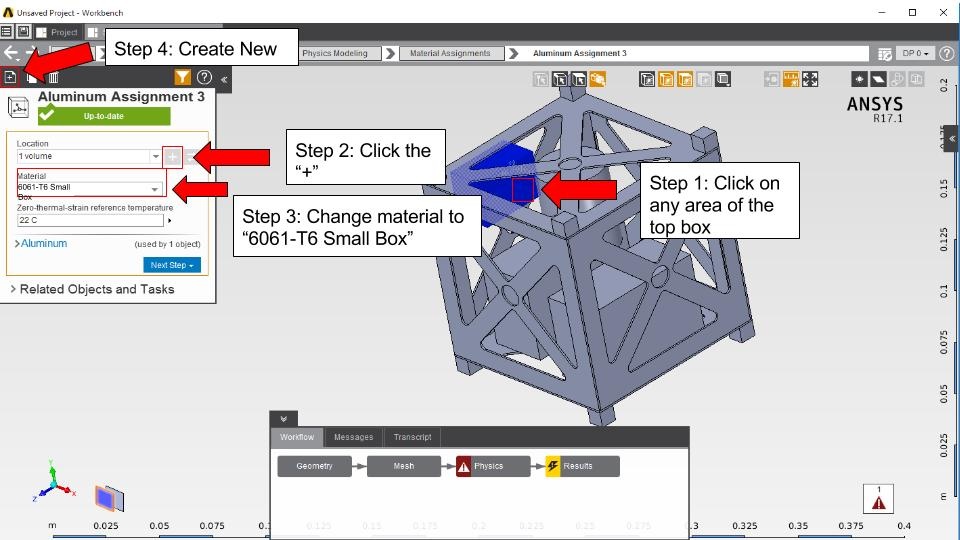Click the Create New task icon
This screenshot has width=960, height=540.
point(10,77)
